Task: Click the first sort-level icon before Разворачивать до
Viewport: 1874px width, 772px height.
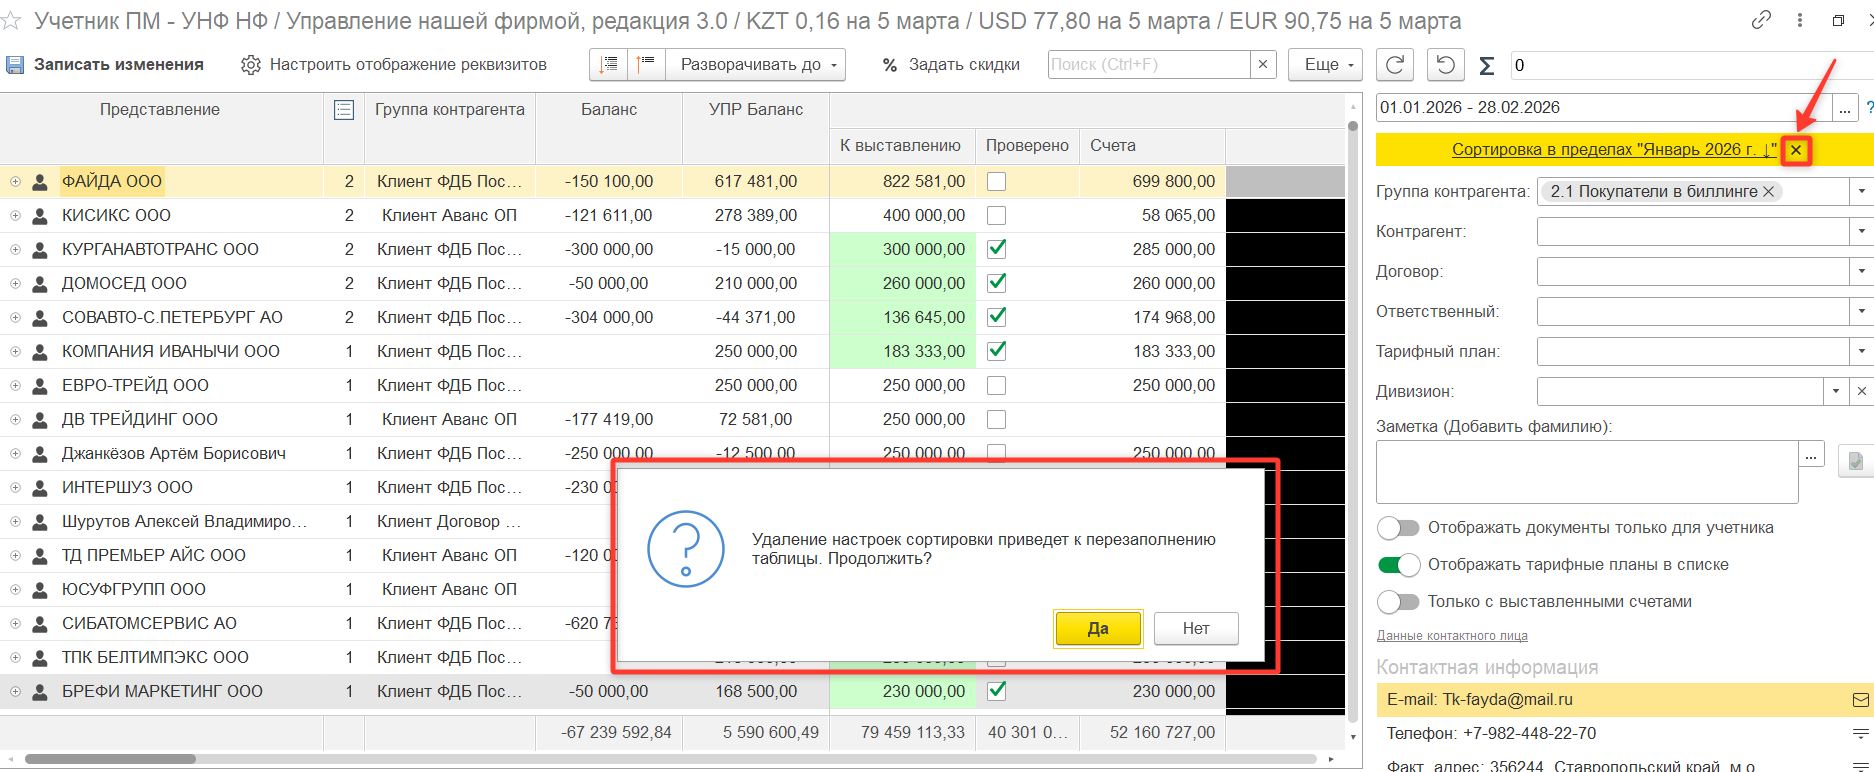Action: pos(608,65)
